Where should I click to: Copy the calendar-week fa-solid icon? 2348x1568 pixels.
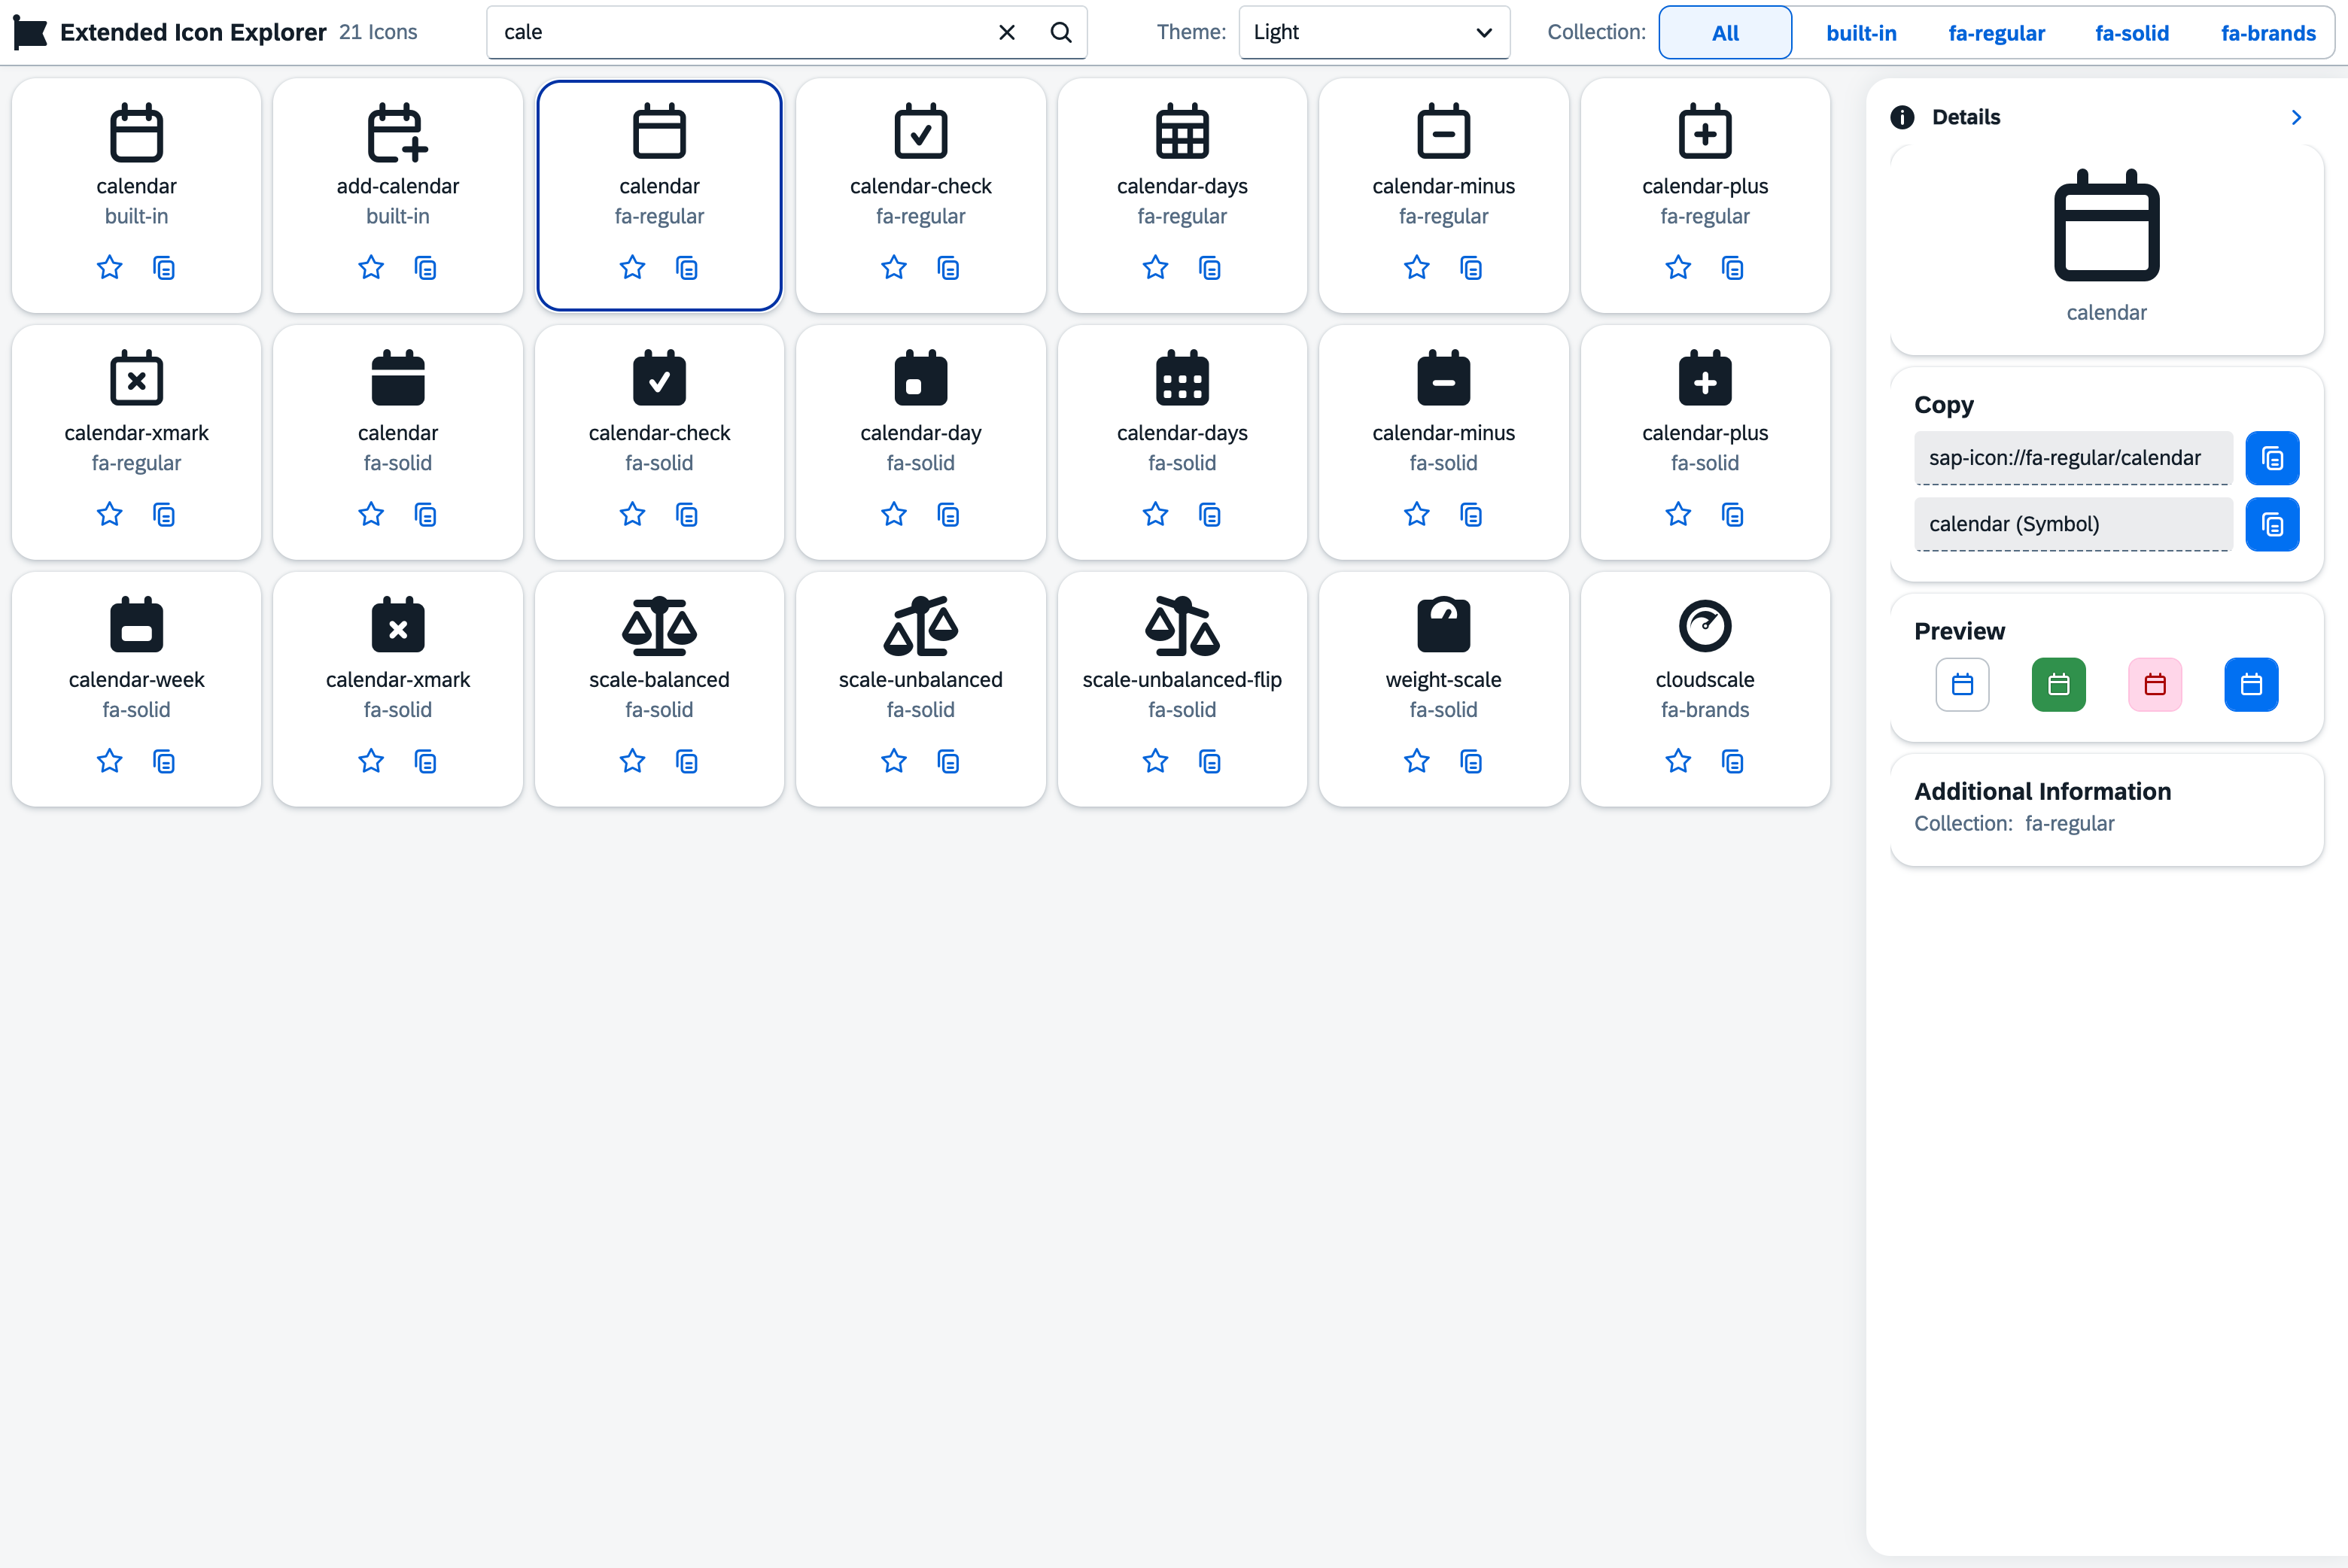pyautogui.click(x=164, y=762)
